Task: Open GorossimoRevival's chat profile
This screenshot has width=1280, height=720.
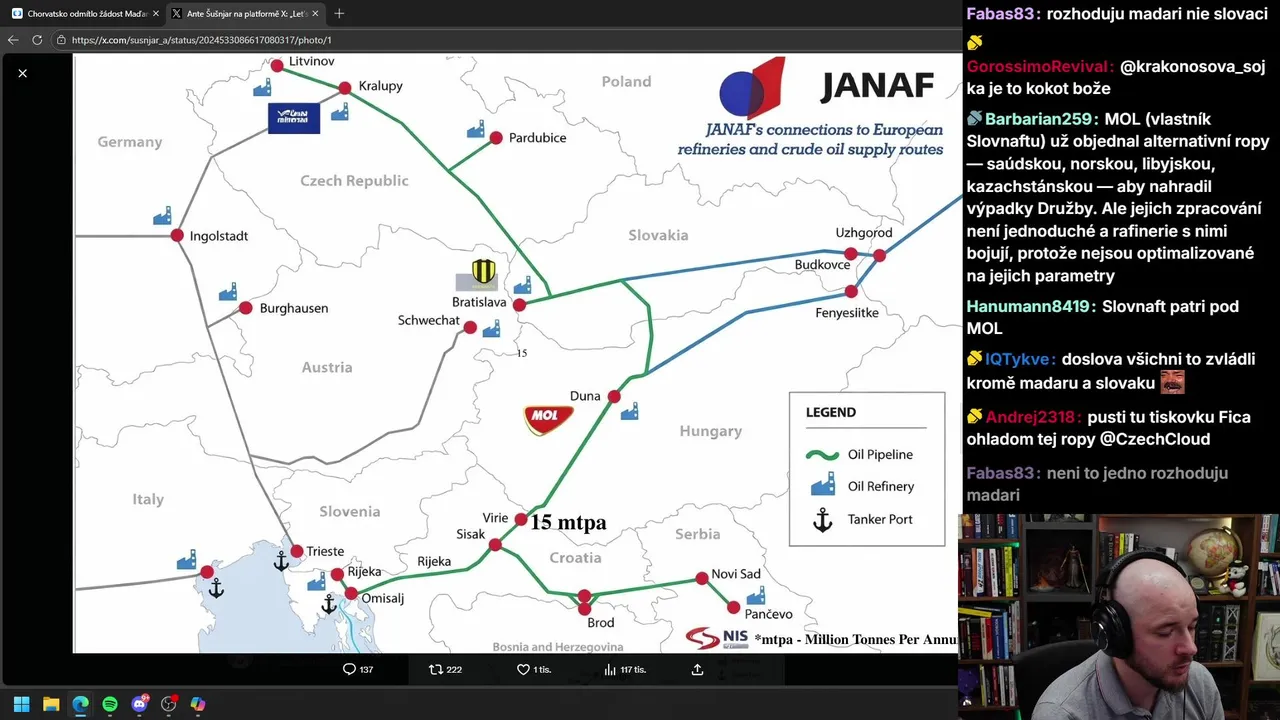Action: [1038, 66]
